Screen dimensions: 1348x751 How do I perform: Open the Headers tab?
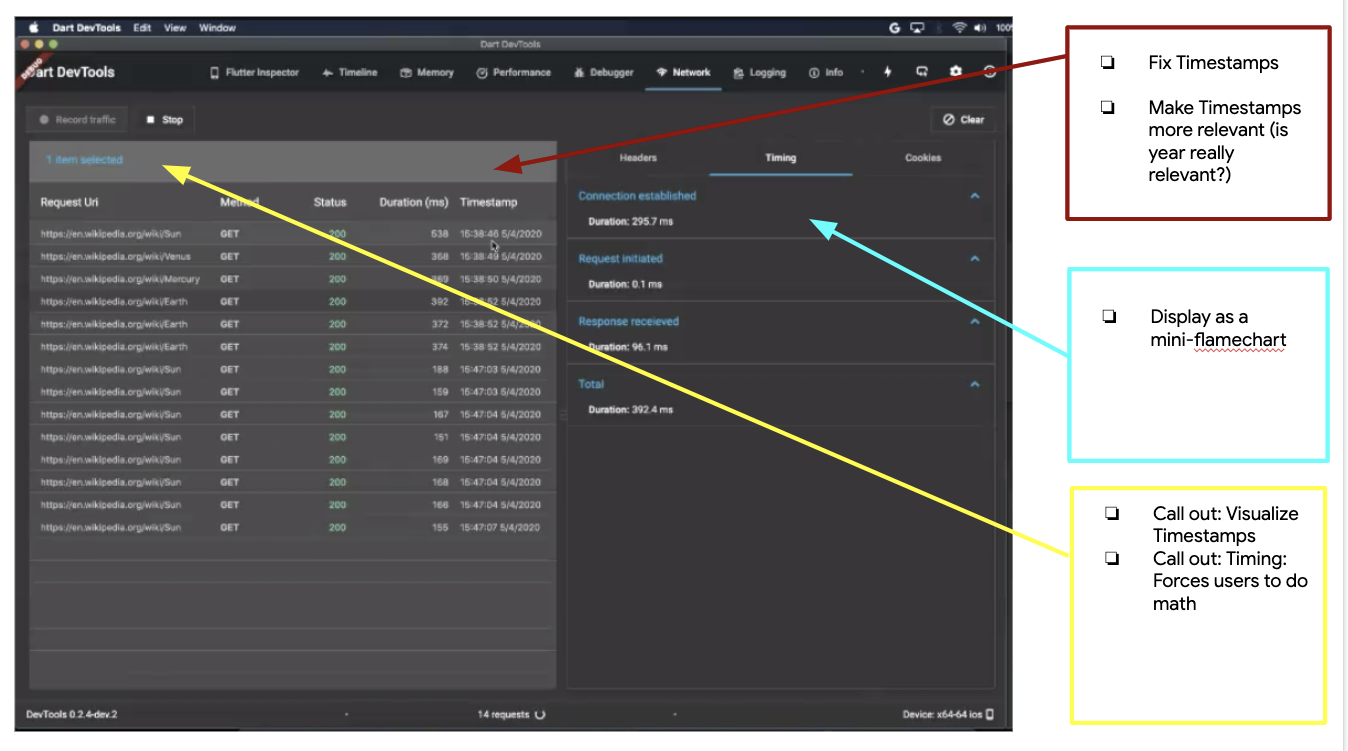pos(638,157)
